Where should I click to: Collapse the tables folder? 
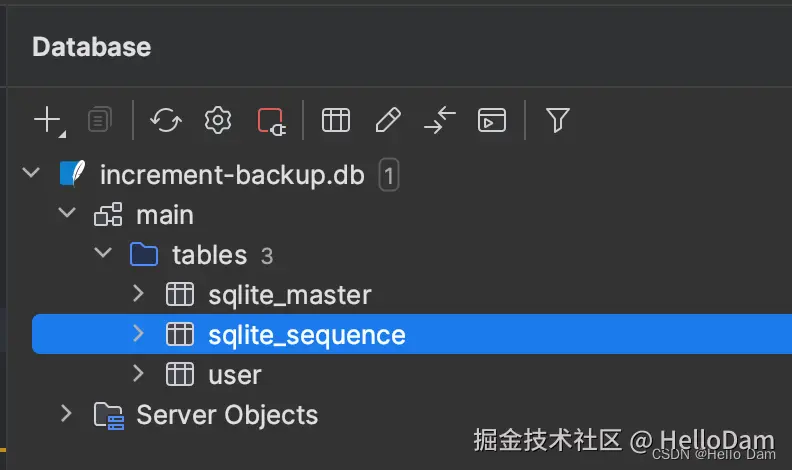(x=102, y=254)
